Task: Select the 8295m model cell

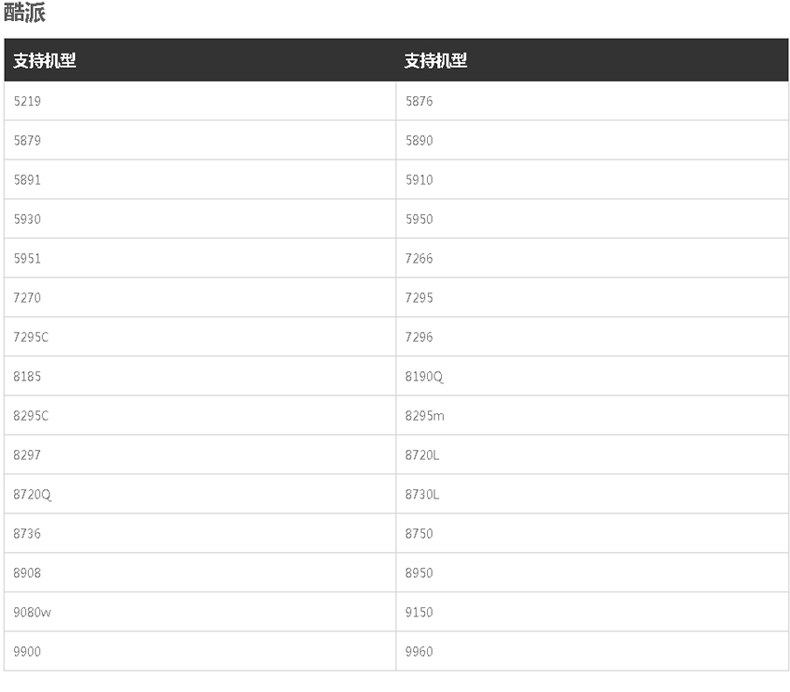Action: [425, 416]
